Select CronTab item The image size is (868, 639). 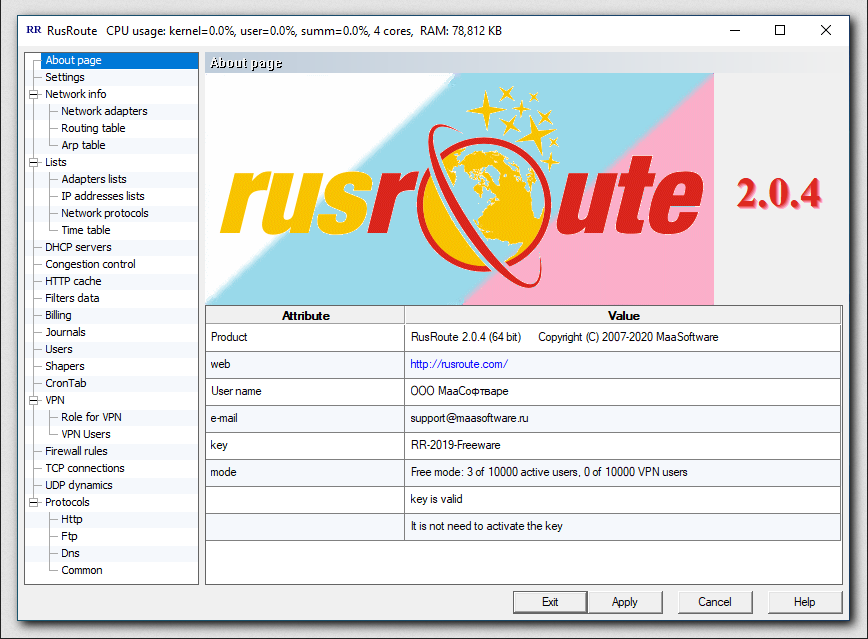(66, 384)
